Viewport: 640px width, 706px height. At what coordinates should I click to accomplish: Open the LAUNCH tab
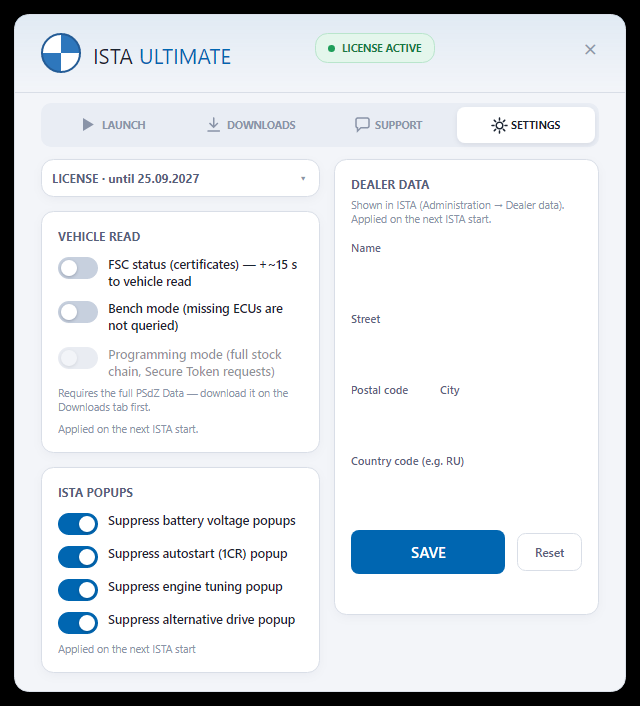pyautogui.click(x=114, y=125)
